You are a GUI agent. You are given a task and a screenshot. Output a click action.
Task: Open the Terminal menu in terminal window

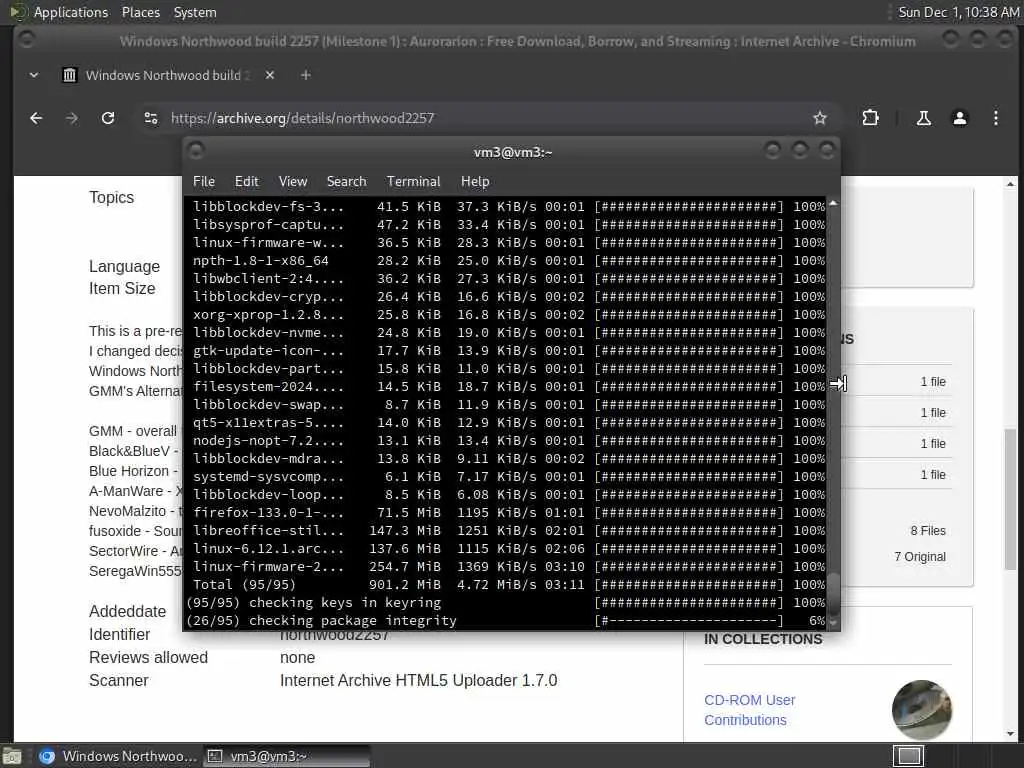pos(413,182)
